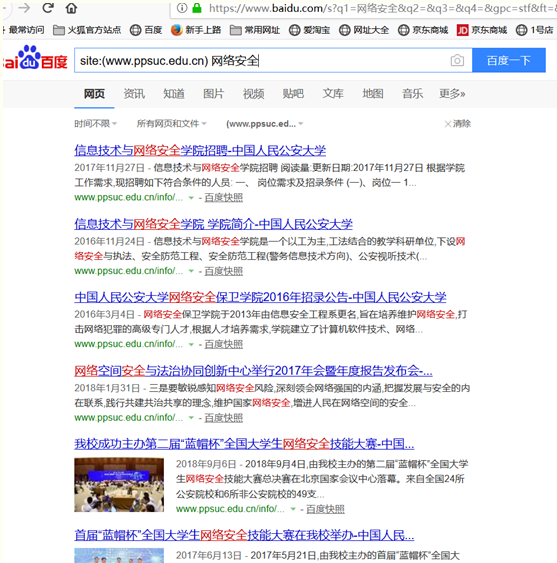This screenshot has height=563, width=557.
Task: Open result 信息技术与网络安全学院 学院简介
Action: pos(213,224)
